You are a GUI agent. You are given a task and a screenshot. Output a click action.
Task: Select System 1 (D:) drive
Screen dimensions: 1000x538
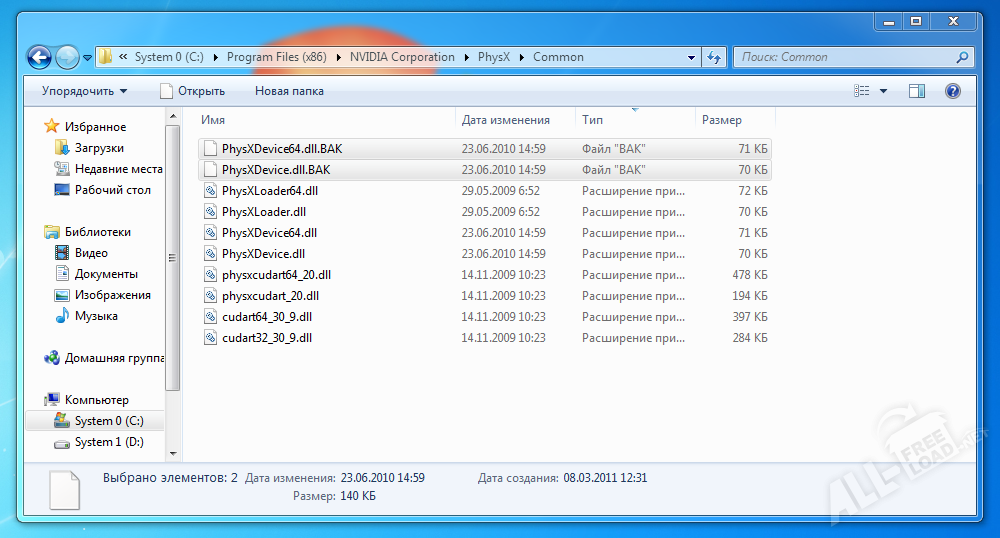point(109,442)
